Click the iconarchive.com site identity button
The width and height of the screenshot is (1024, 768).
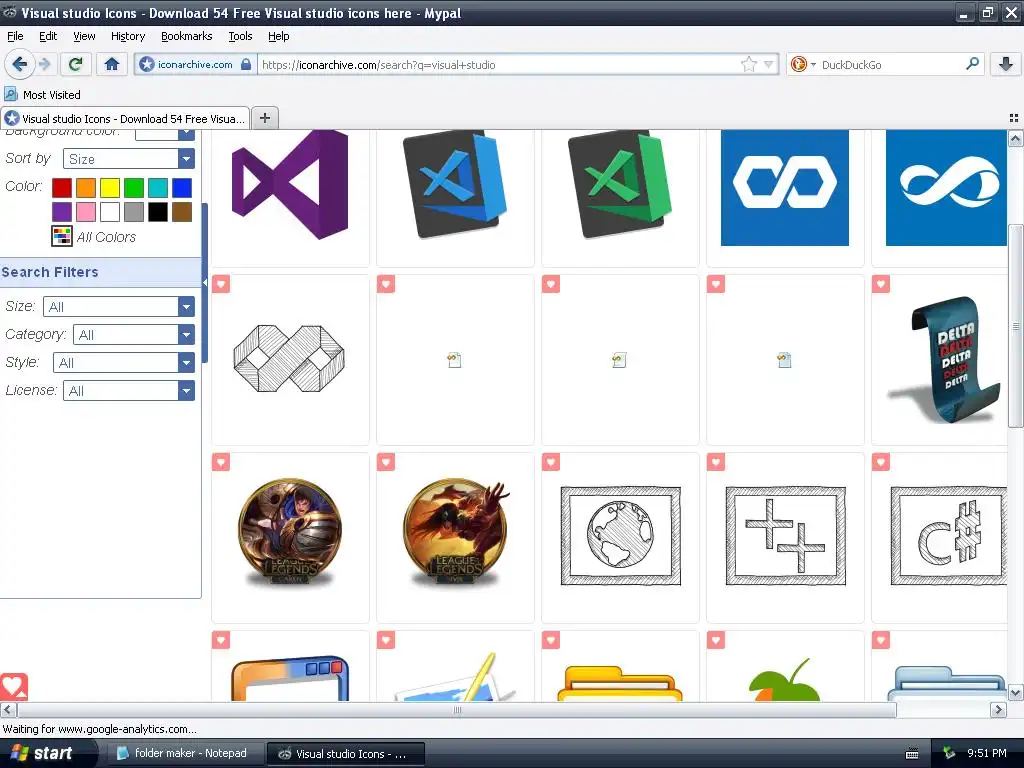click(195, 64)
